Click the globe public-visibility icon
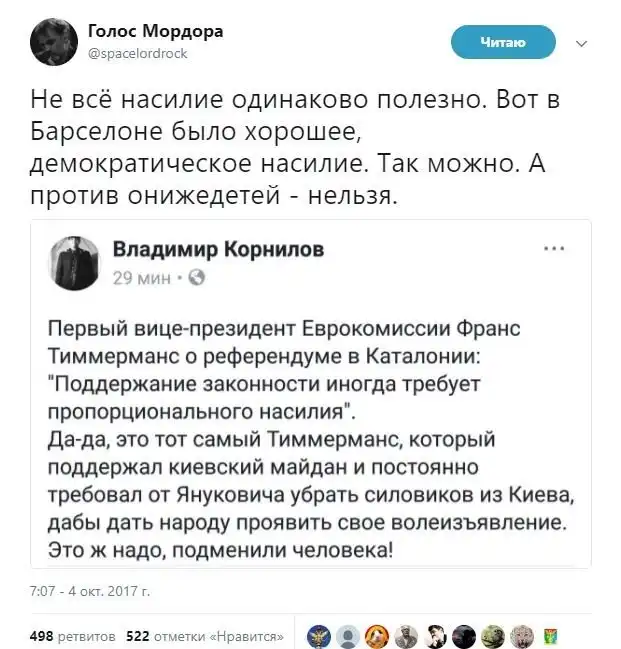Screen dimensions: 621x649 196,277
